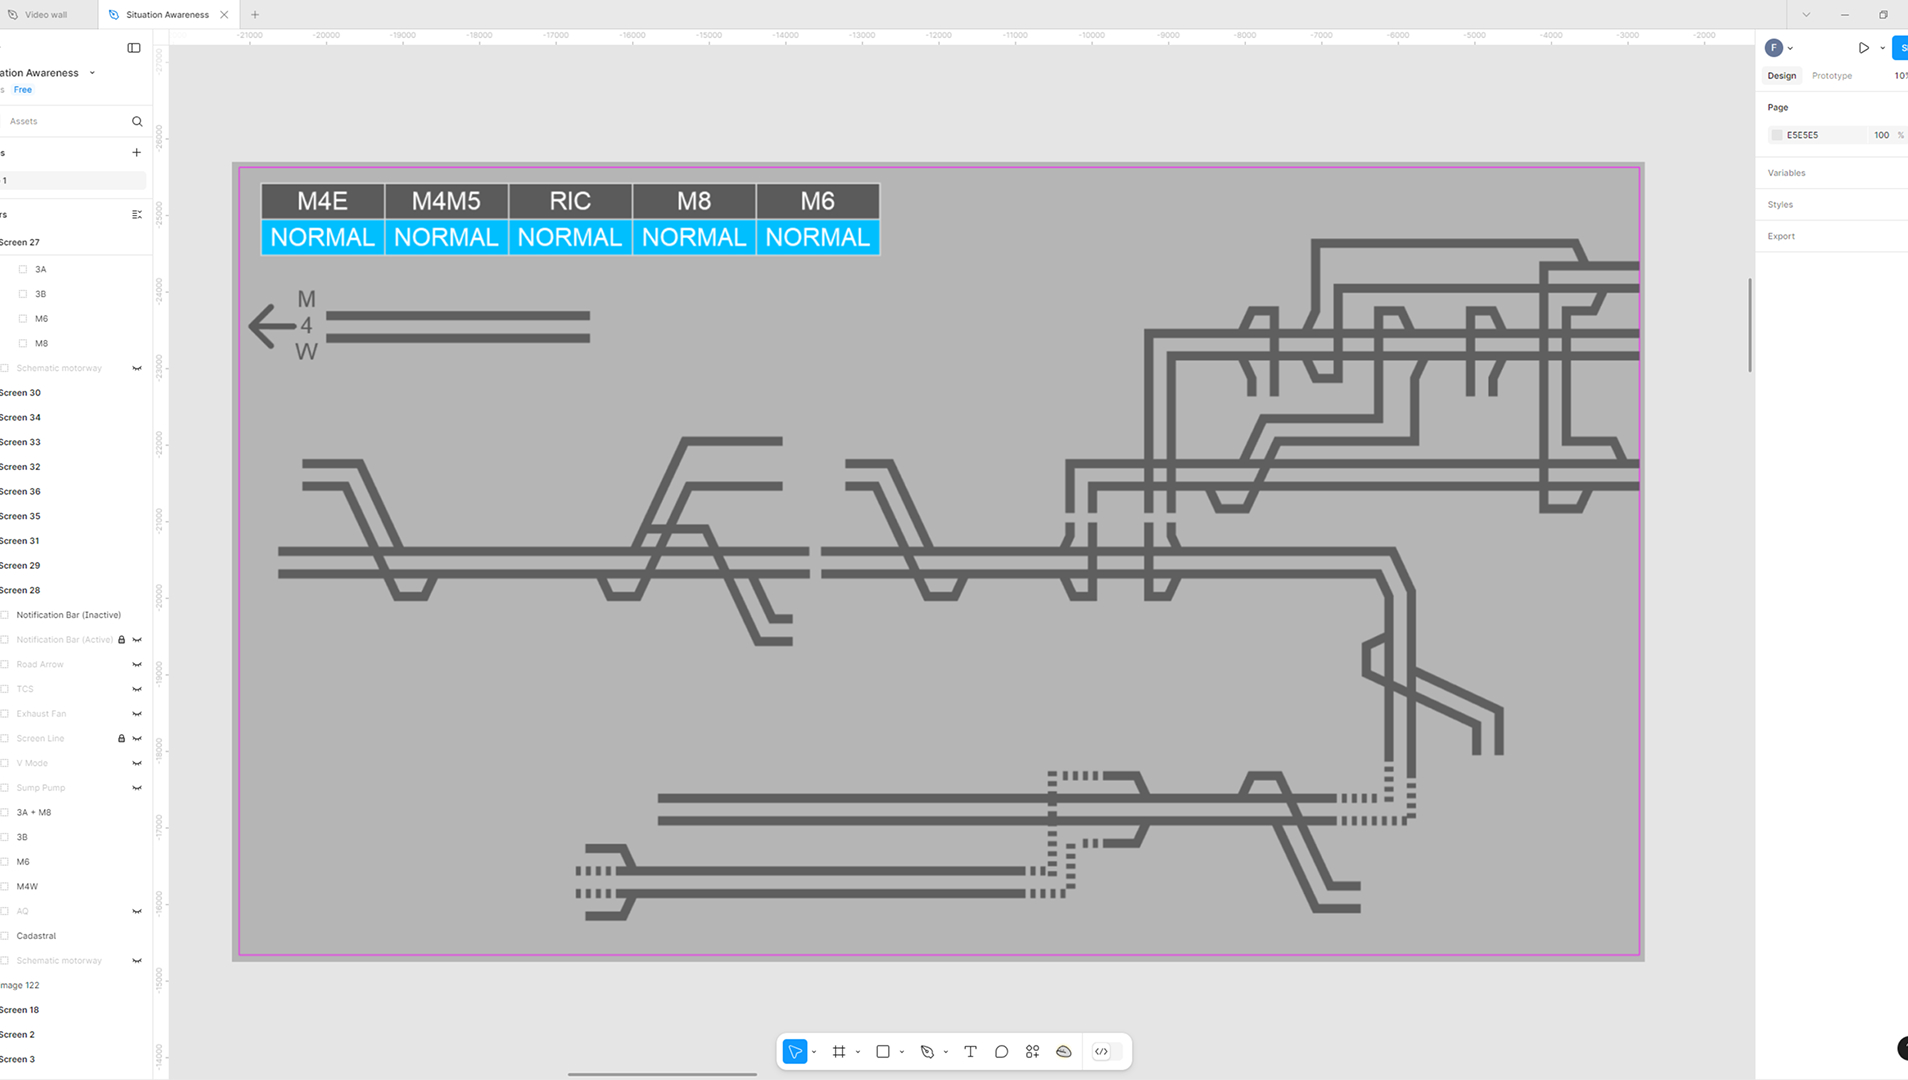Open the window tabs chevron dropdown at top right
The width and height of the screenshot is (1908, 1080).
coord(1806,15)
